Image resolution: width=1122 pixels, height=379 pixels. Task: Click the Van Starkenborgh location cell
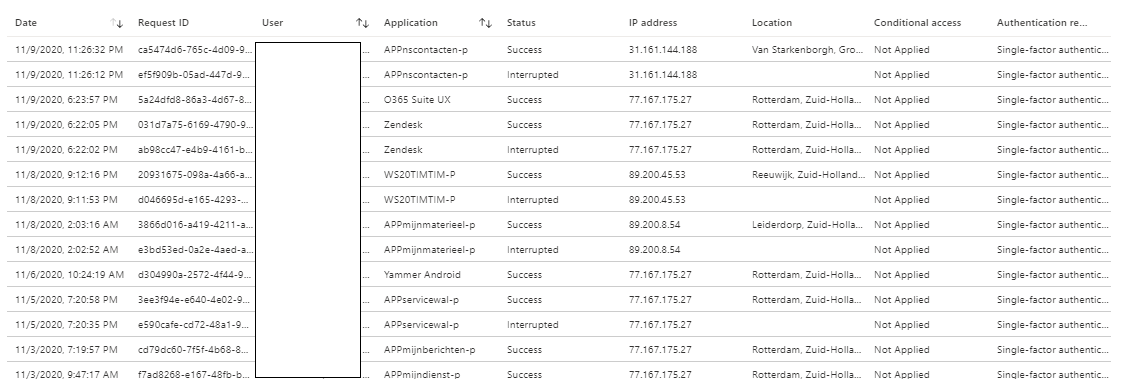tap(807, 50)
